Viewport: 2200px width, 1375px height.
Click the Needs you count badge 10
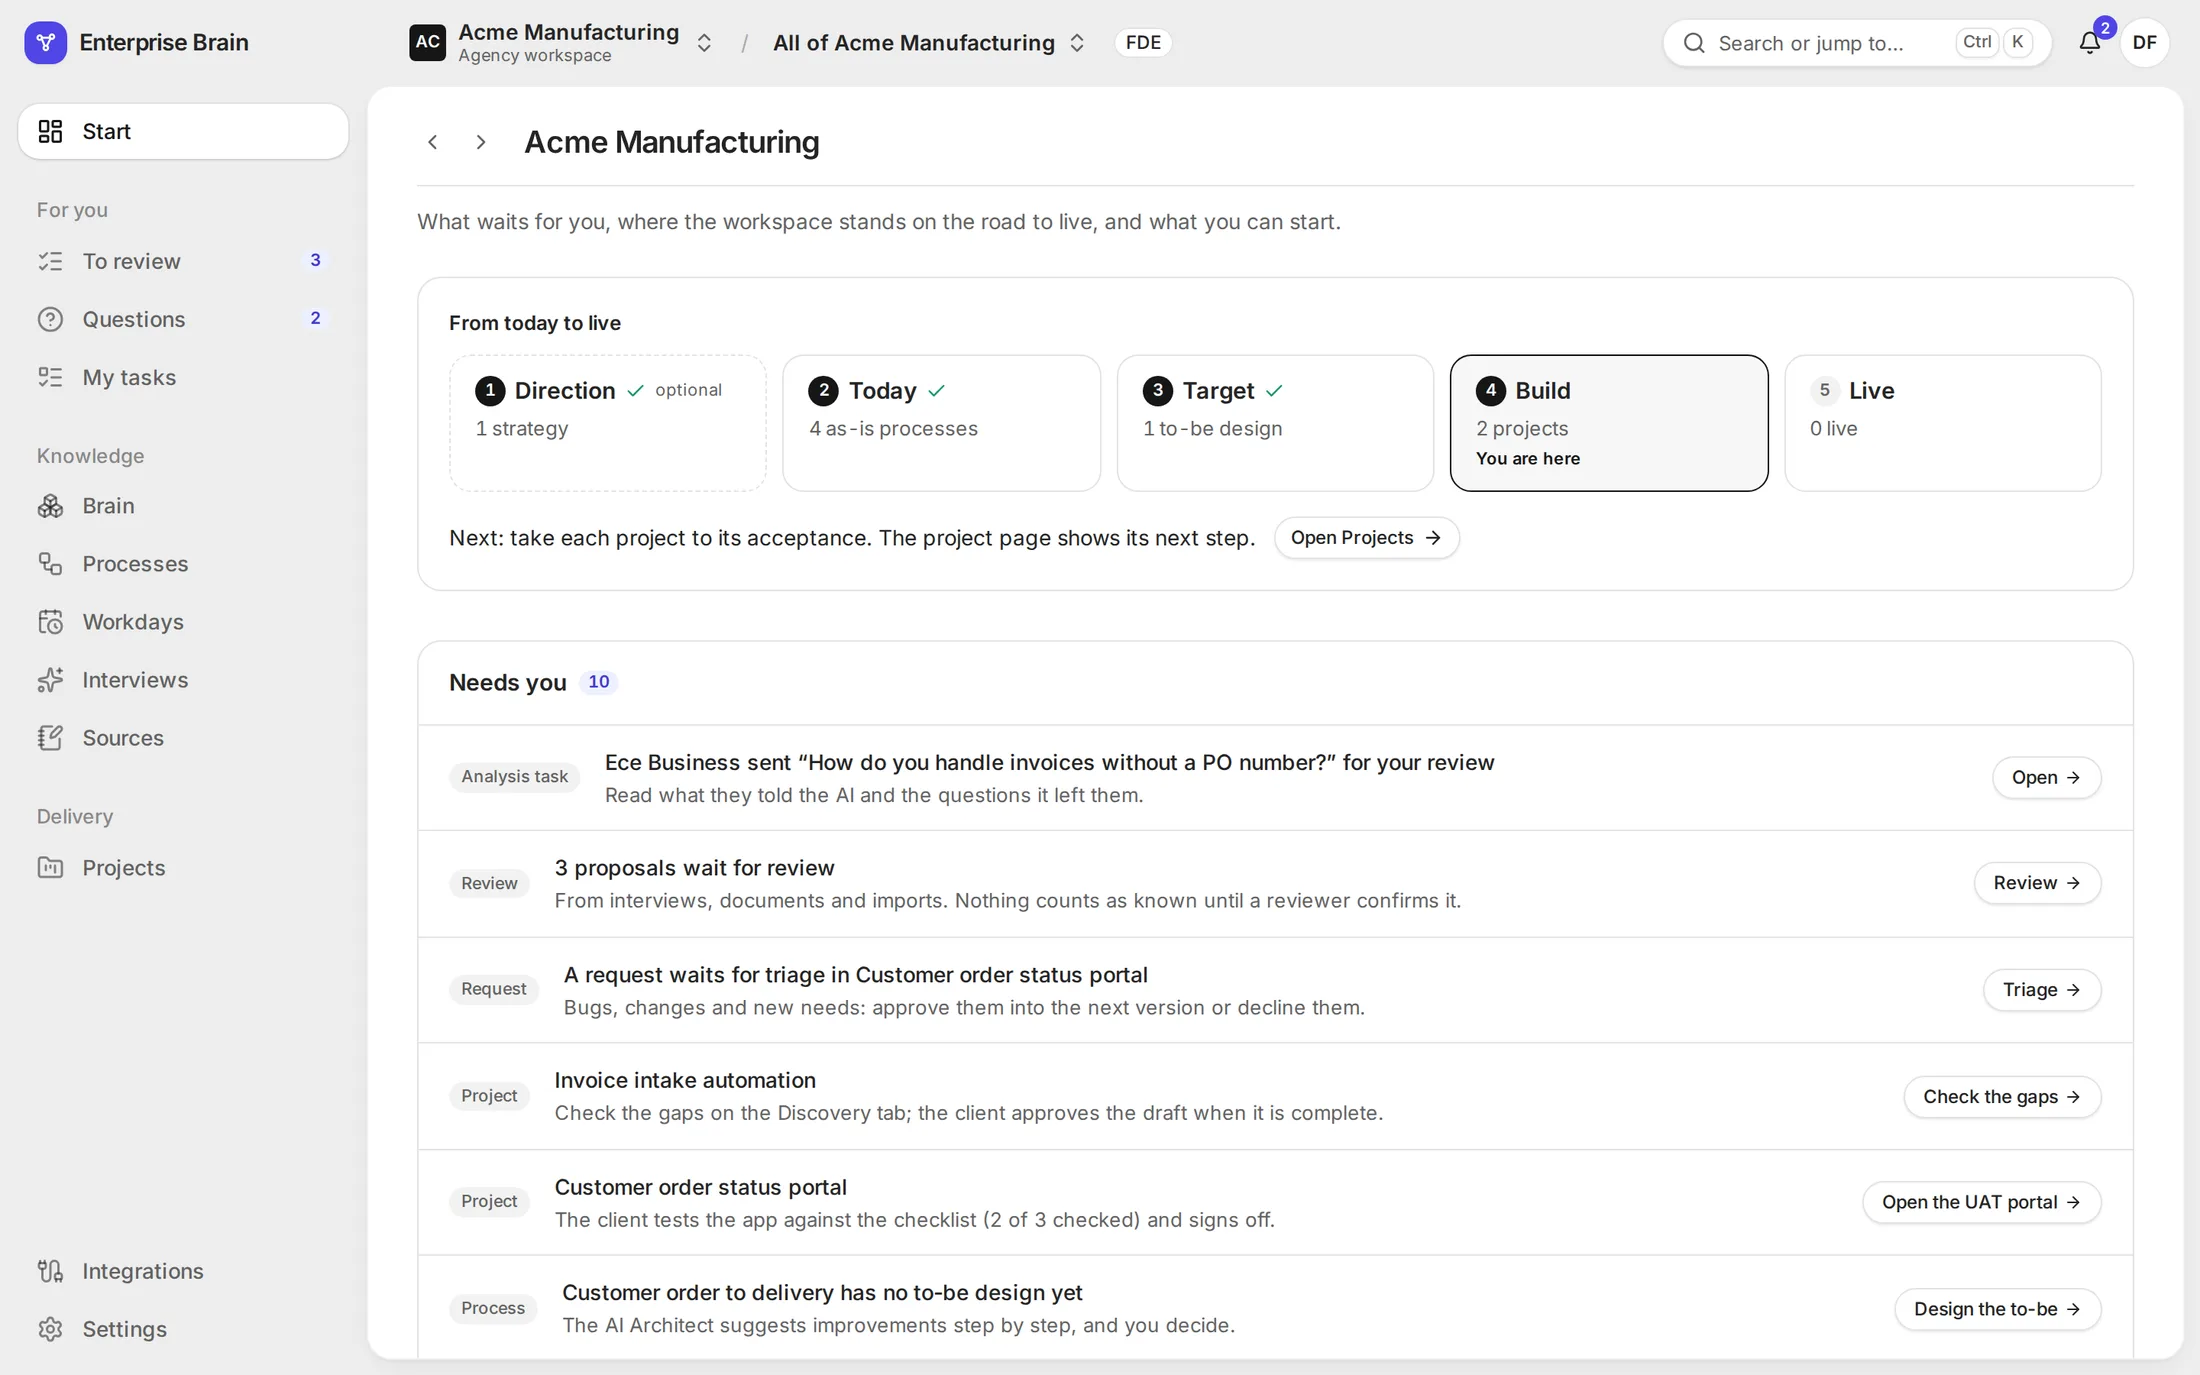point(598,682)
